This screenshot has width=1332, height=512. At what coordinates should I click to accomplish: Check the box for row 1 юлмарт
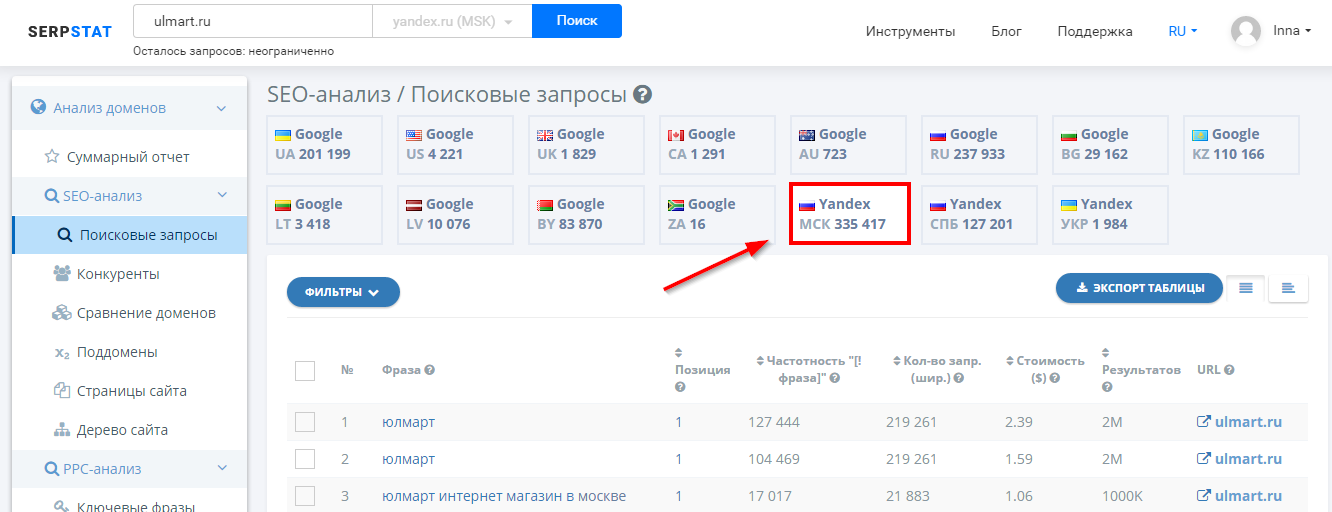(x=305, y=422)
